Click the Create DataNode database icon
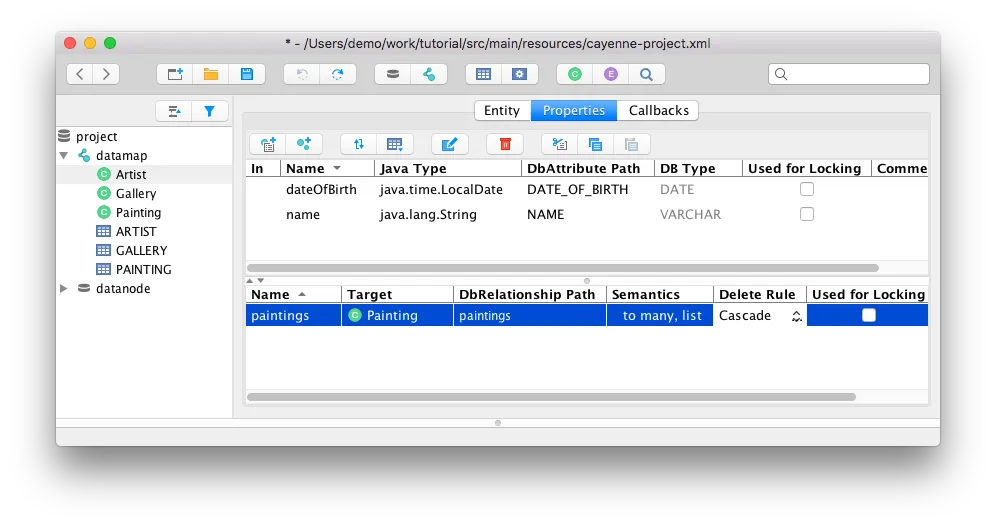The height and width of the screenshot is (526, 996). [393, 74]
